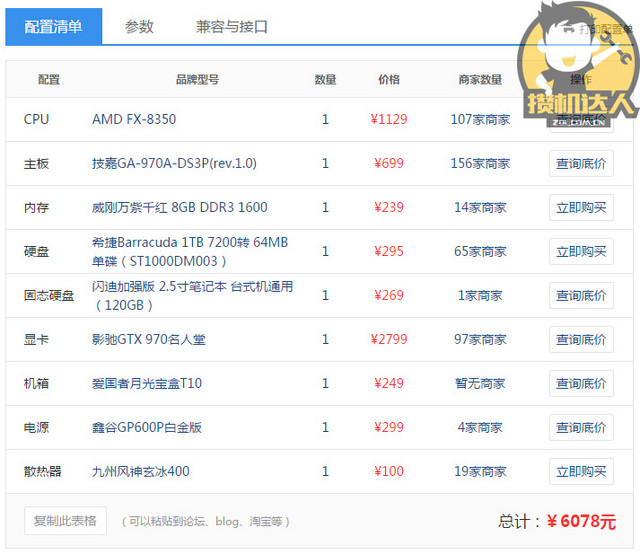The image size is (640, 554).
Task: Click 查询底价 for 闪迪 SSD row
Action: click(x=581, y=296)
